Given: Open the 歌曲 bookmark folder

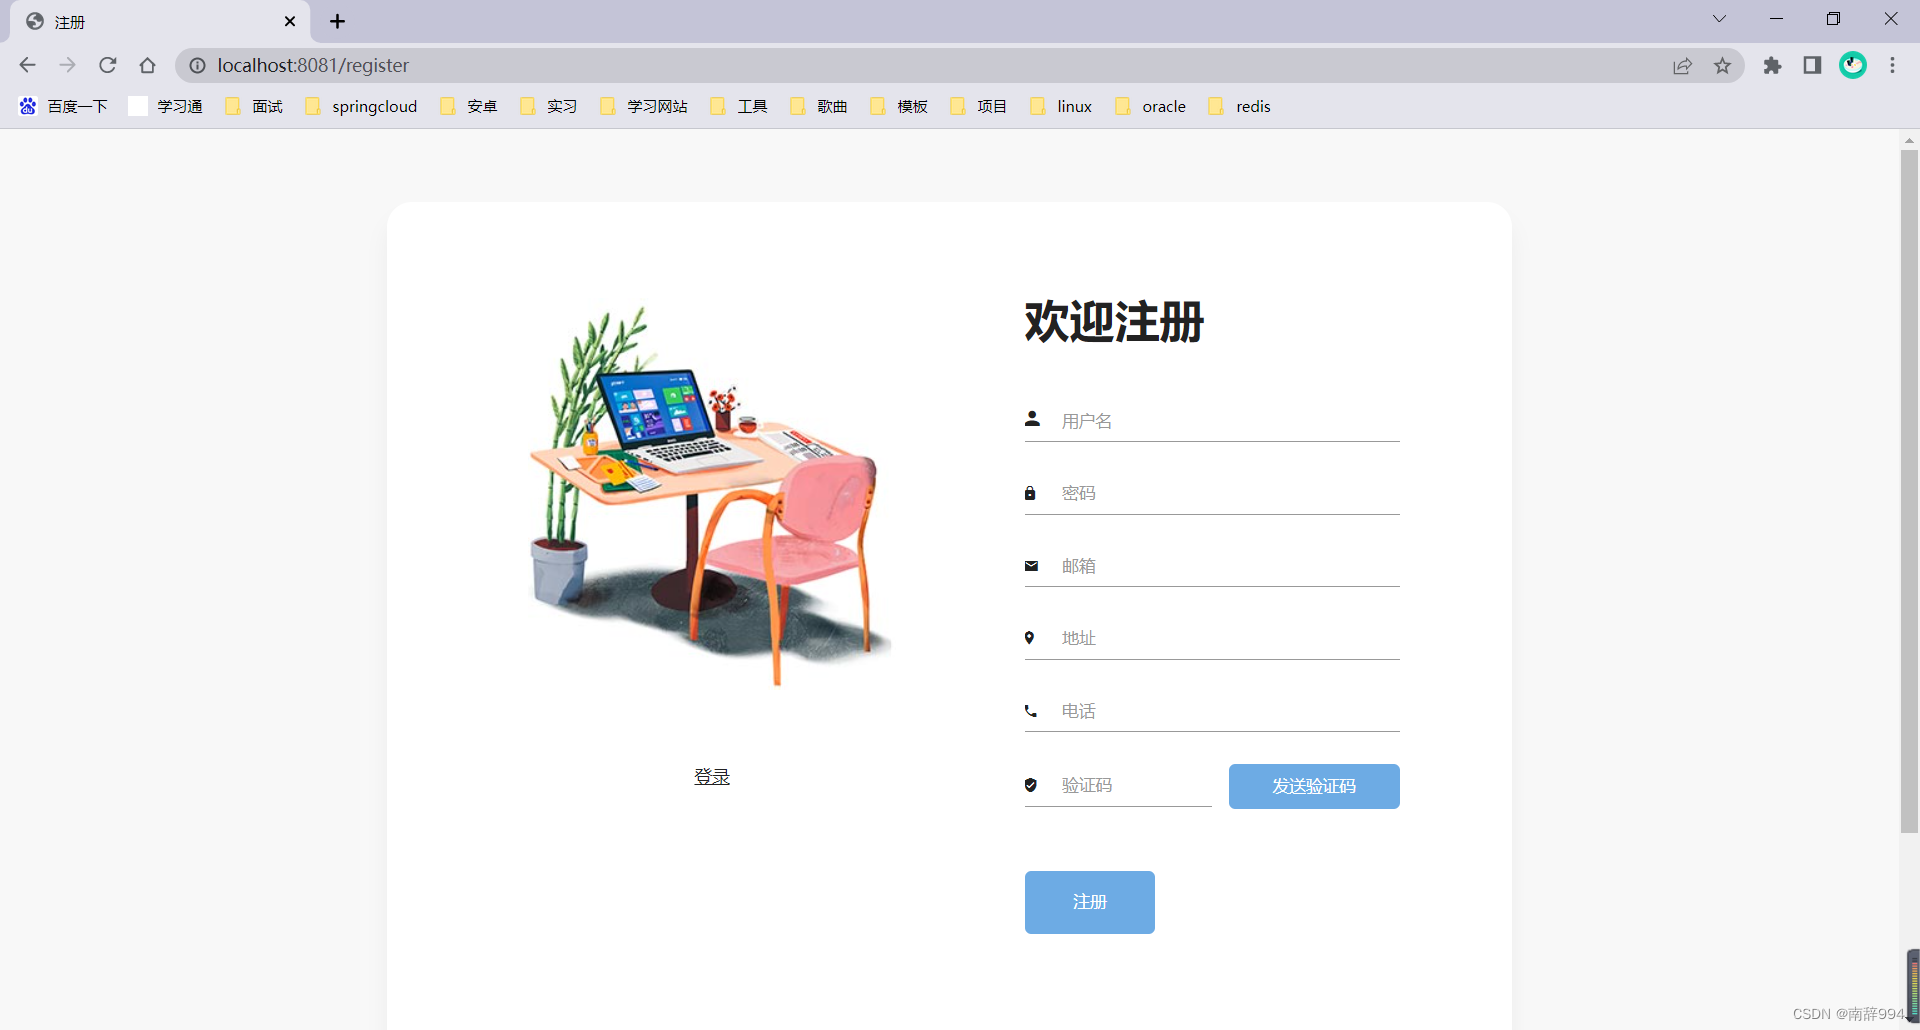Looking at the screenshot, I should point(818,106).
